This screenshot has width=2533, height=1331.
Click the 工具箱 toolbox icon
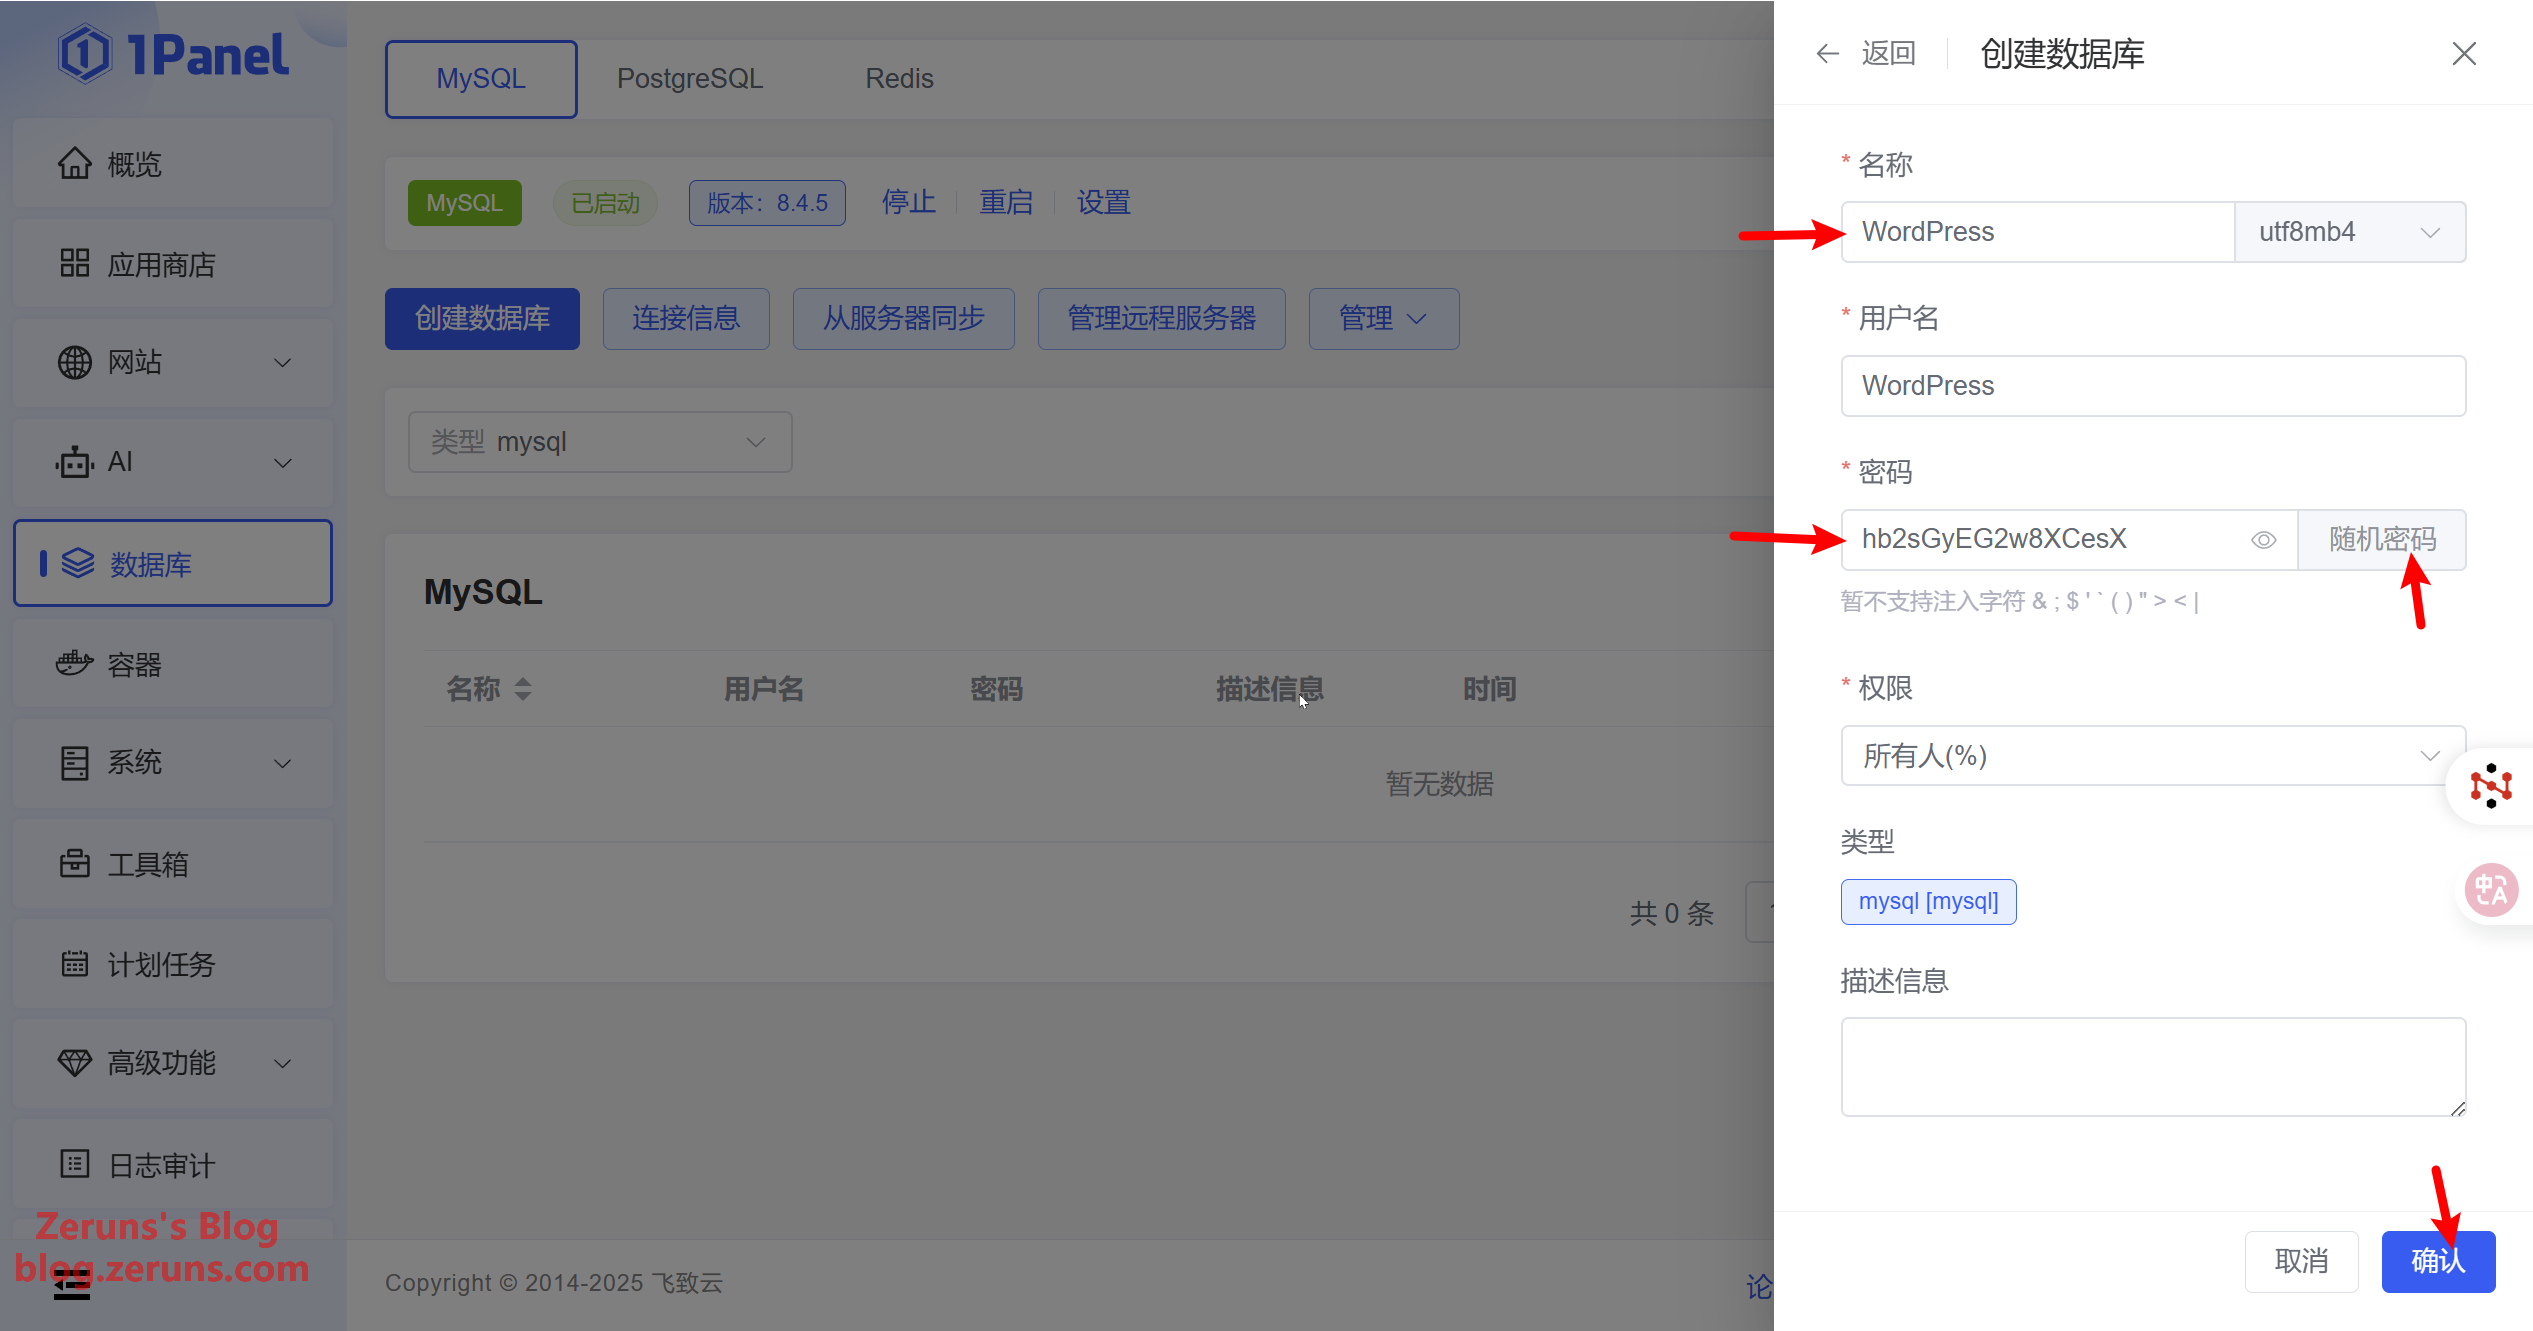pos(74,864)
